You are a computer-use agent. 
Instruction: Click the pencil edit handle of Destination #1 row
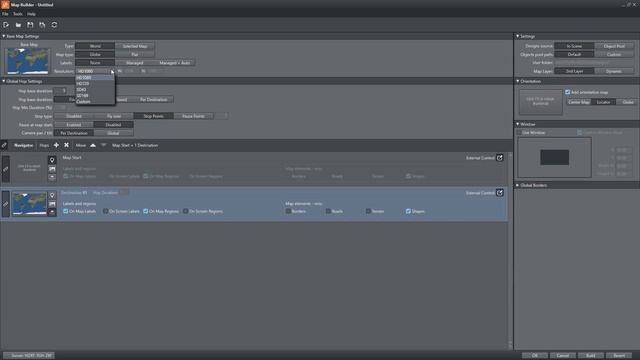[6, 204]
